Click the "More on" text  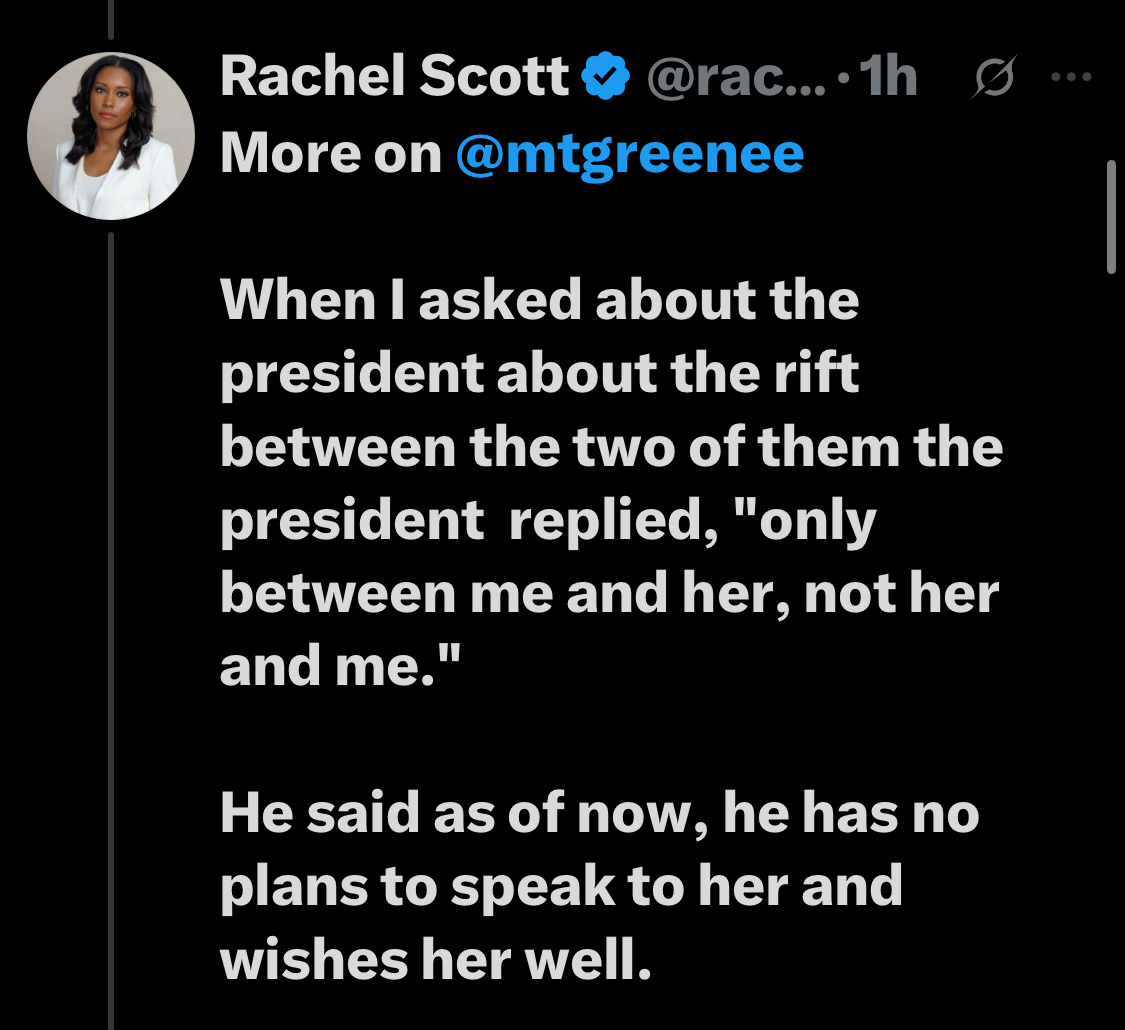(x=330, y=153)
